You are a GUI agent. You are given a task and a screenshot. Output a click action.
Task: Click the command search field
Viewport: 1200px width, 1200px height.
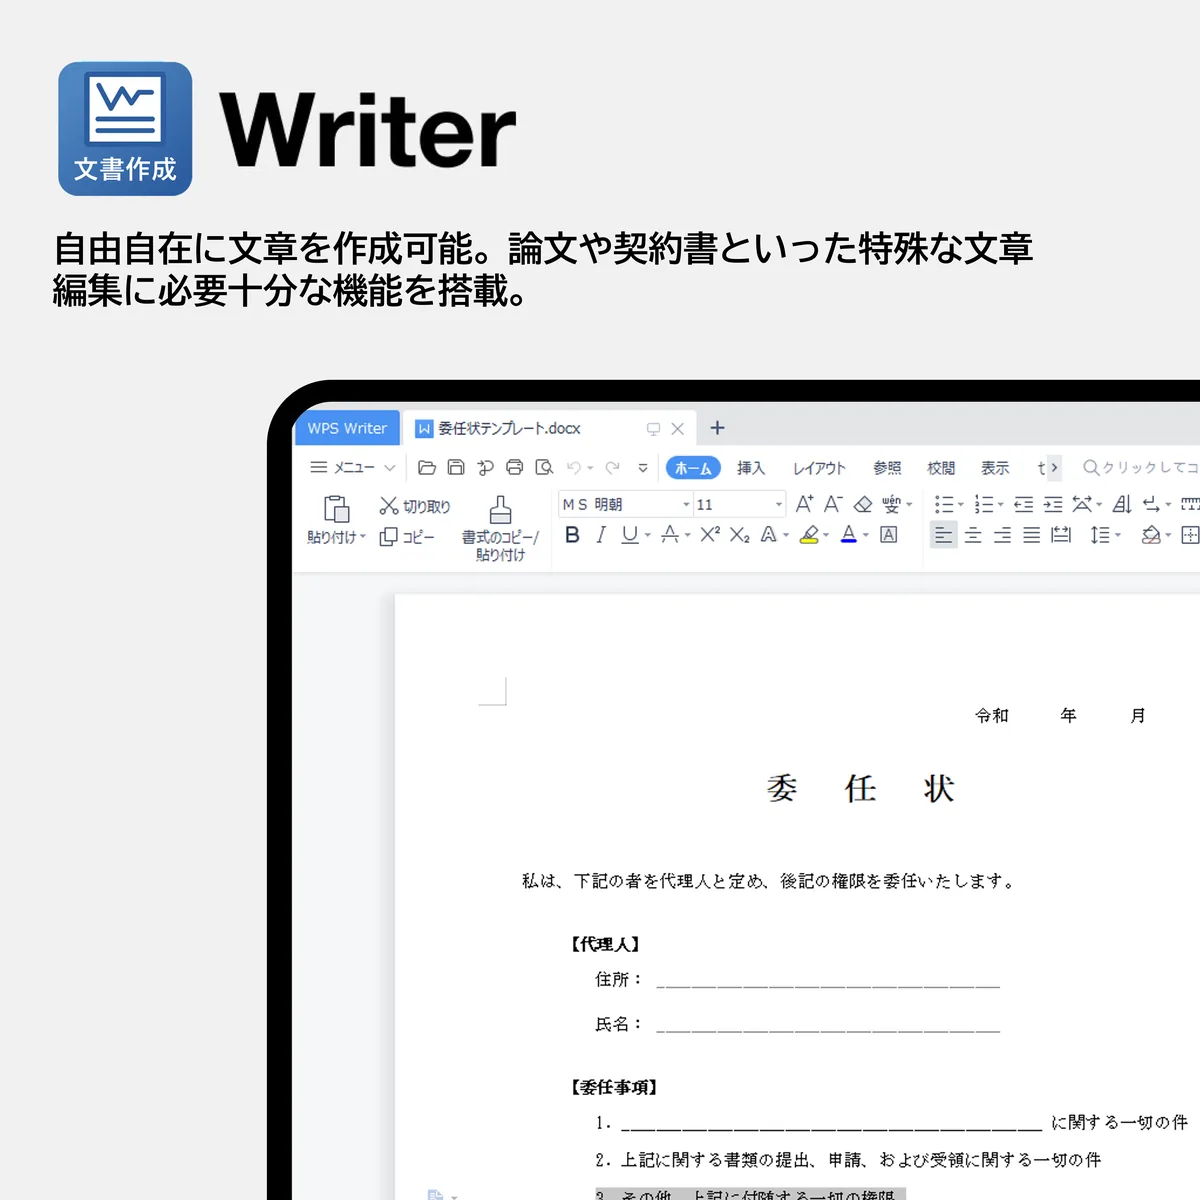[x=1140, y=467]
